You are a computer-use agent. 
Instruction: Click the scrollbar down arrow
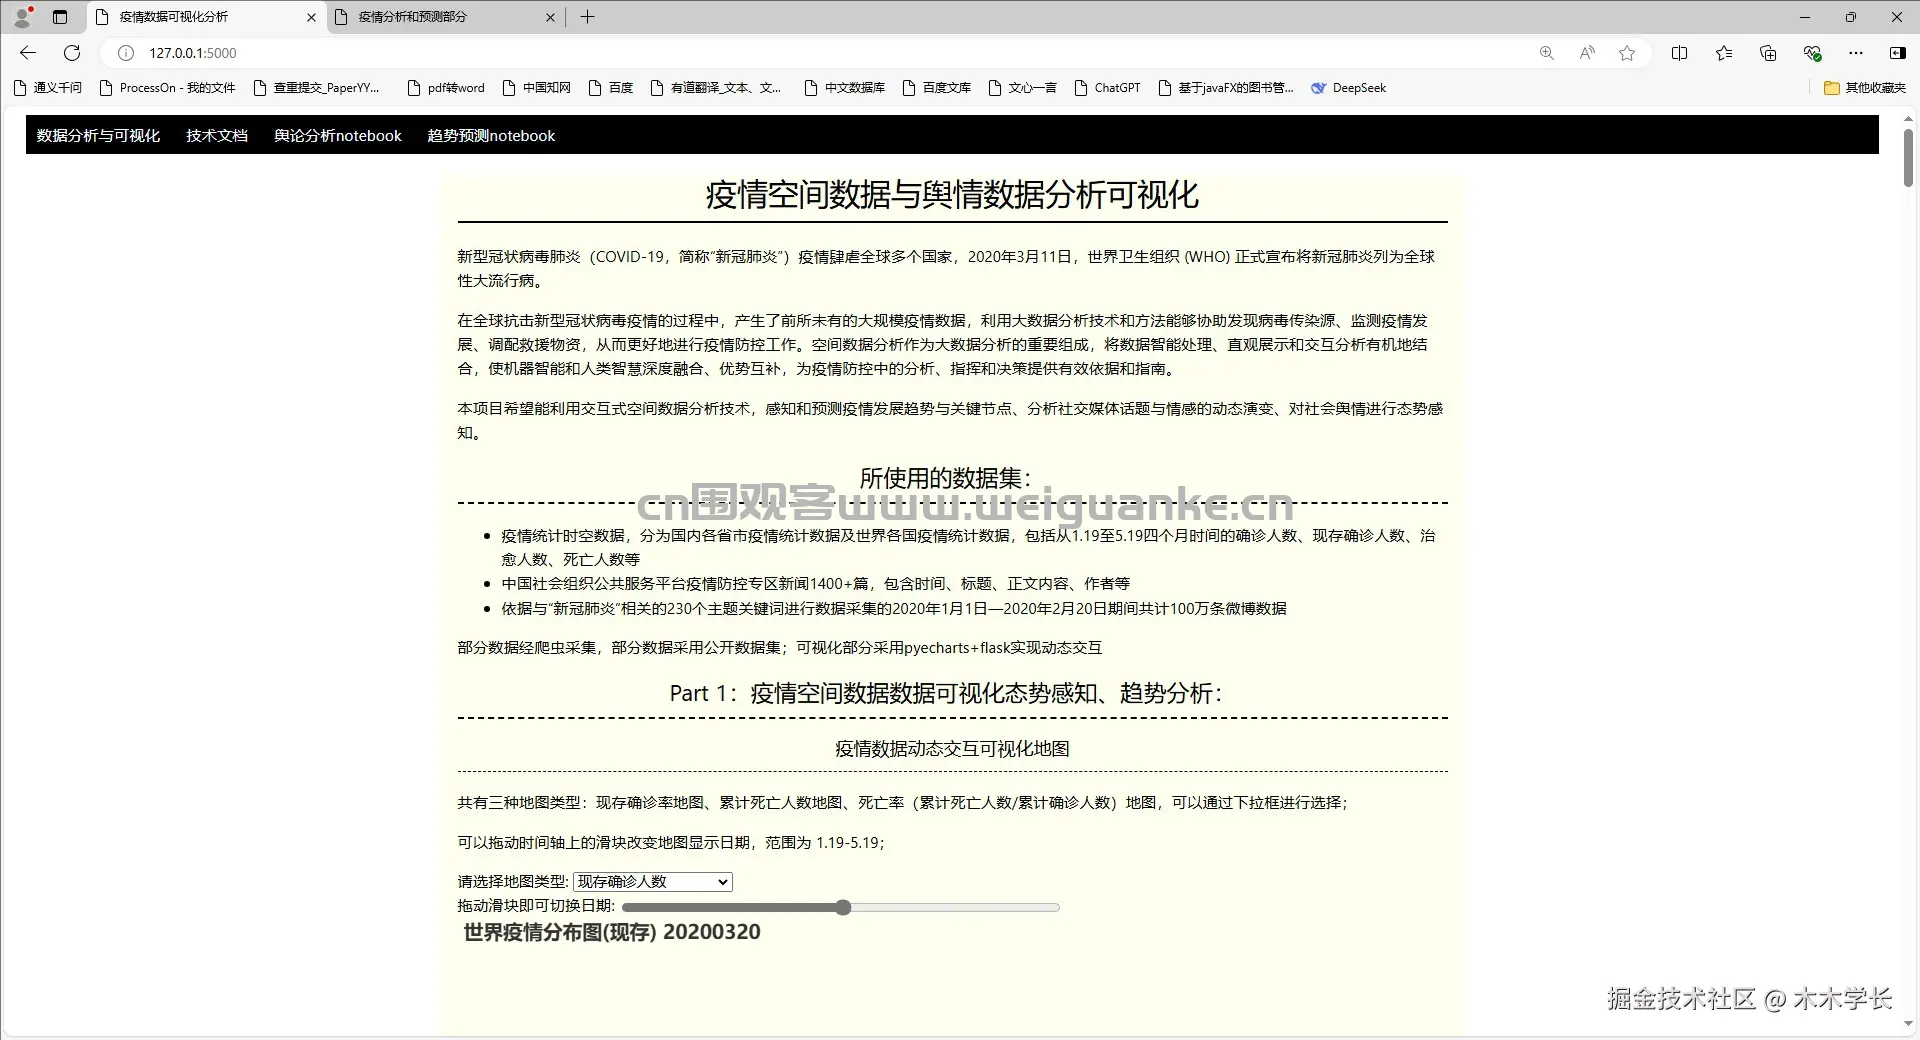(1908, 1024)
